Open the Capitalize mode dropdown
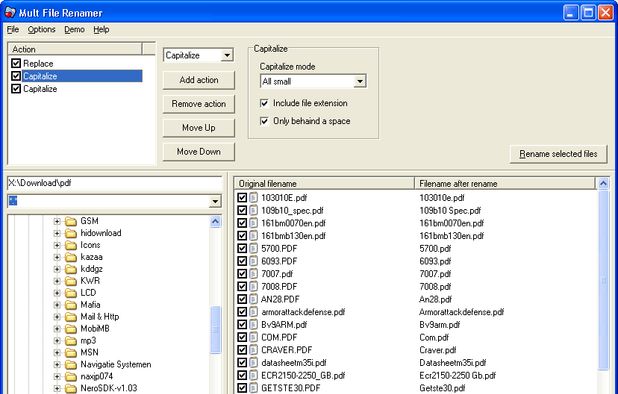Image resolution: width=618 pixels, height=394 pixels. coord(359,82)
